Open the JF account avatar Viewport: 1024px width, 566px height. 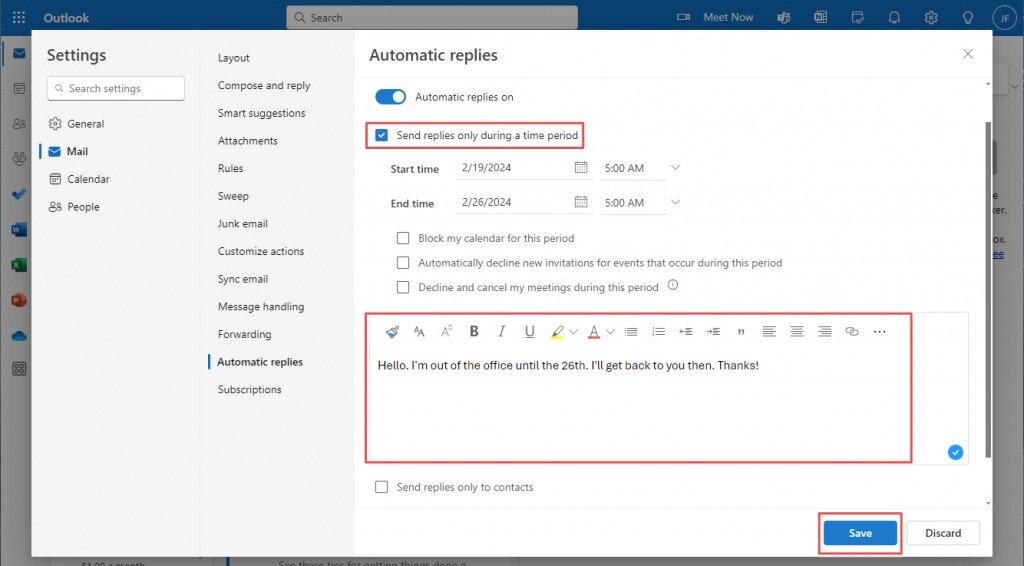click(x=1004, y=18)
